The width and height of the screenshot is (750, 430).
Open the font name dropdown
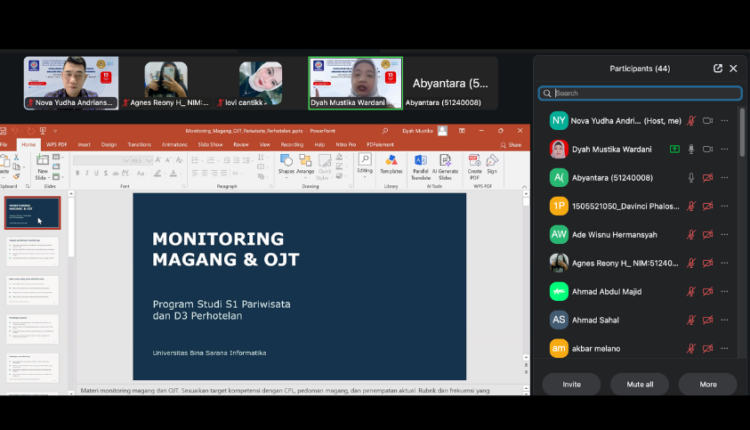(x=125, y=160)
